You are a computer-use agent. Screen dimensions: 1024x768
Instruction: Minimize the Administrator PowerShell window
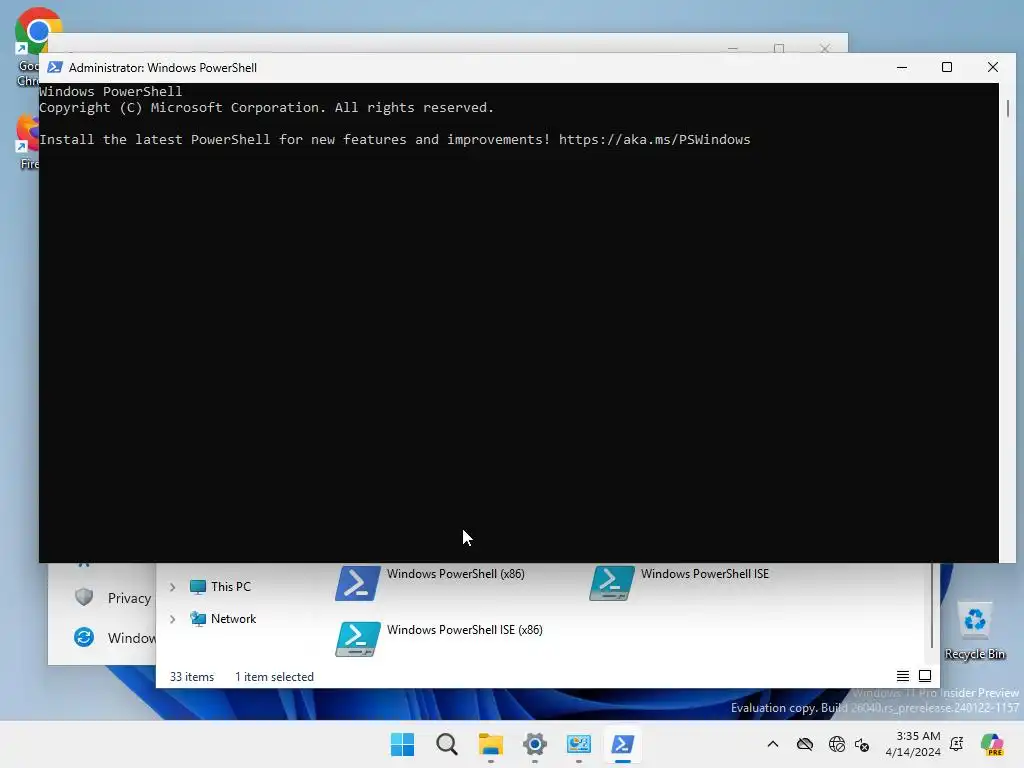click(x=902, y=67)
